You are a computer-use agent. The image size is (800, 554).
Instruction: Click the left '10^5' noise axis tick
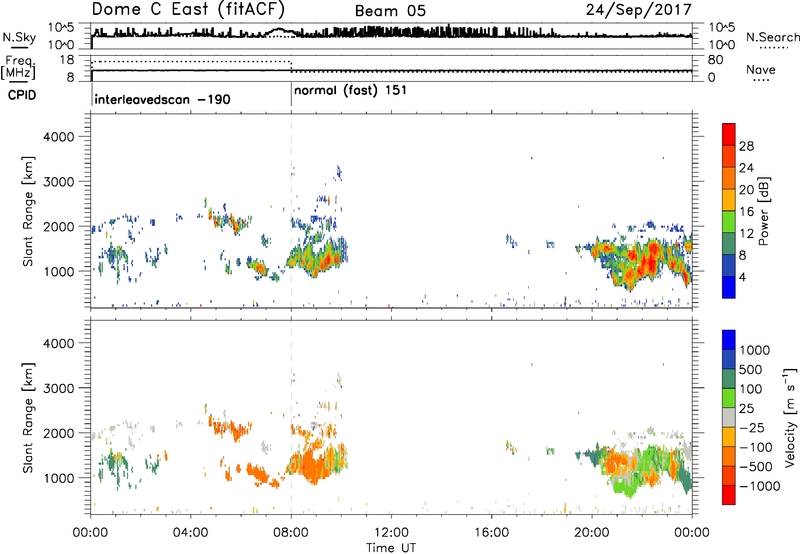(61, 28)
